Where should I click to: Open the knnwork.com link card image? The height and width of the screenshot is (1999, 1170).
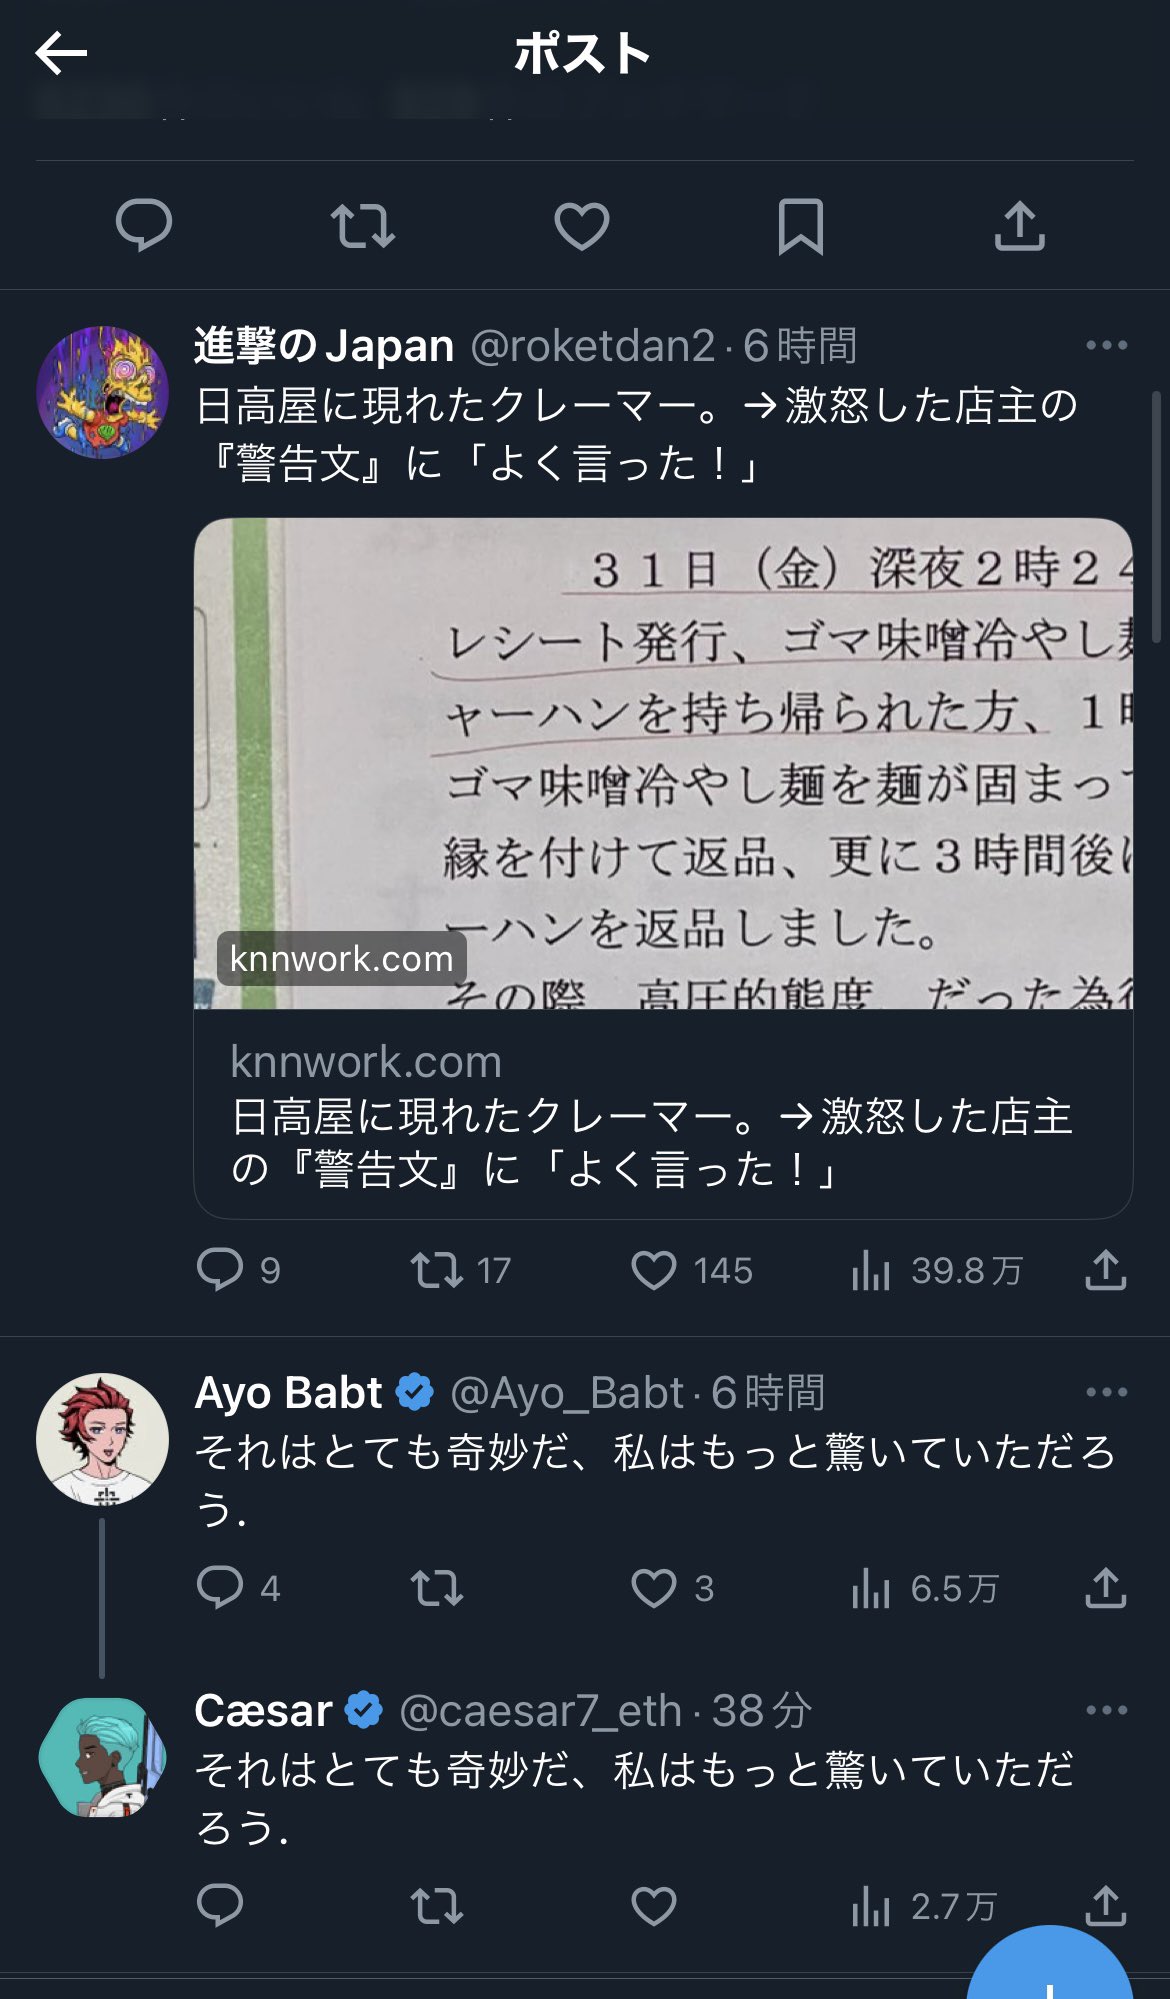pyautogui.click(x=663, y=763)
